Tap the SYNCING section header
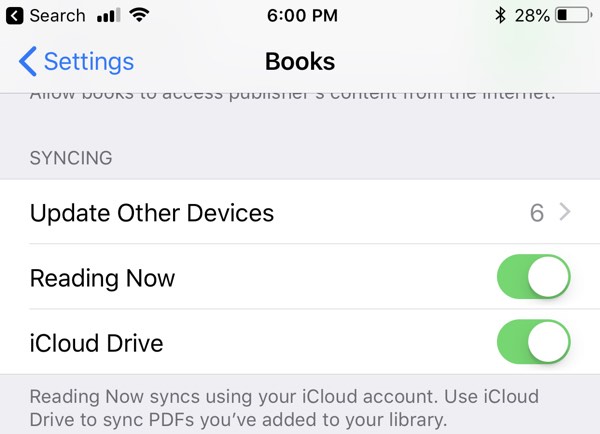Viewport: 600px width, 434px height. click(x=71, y=158)
